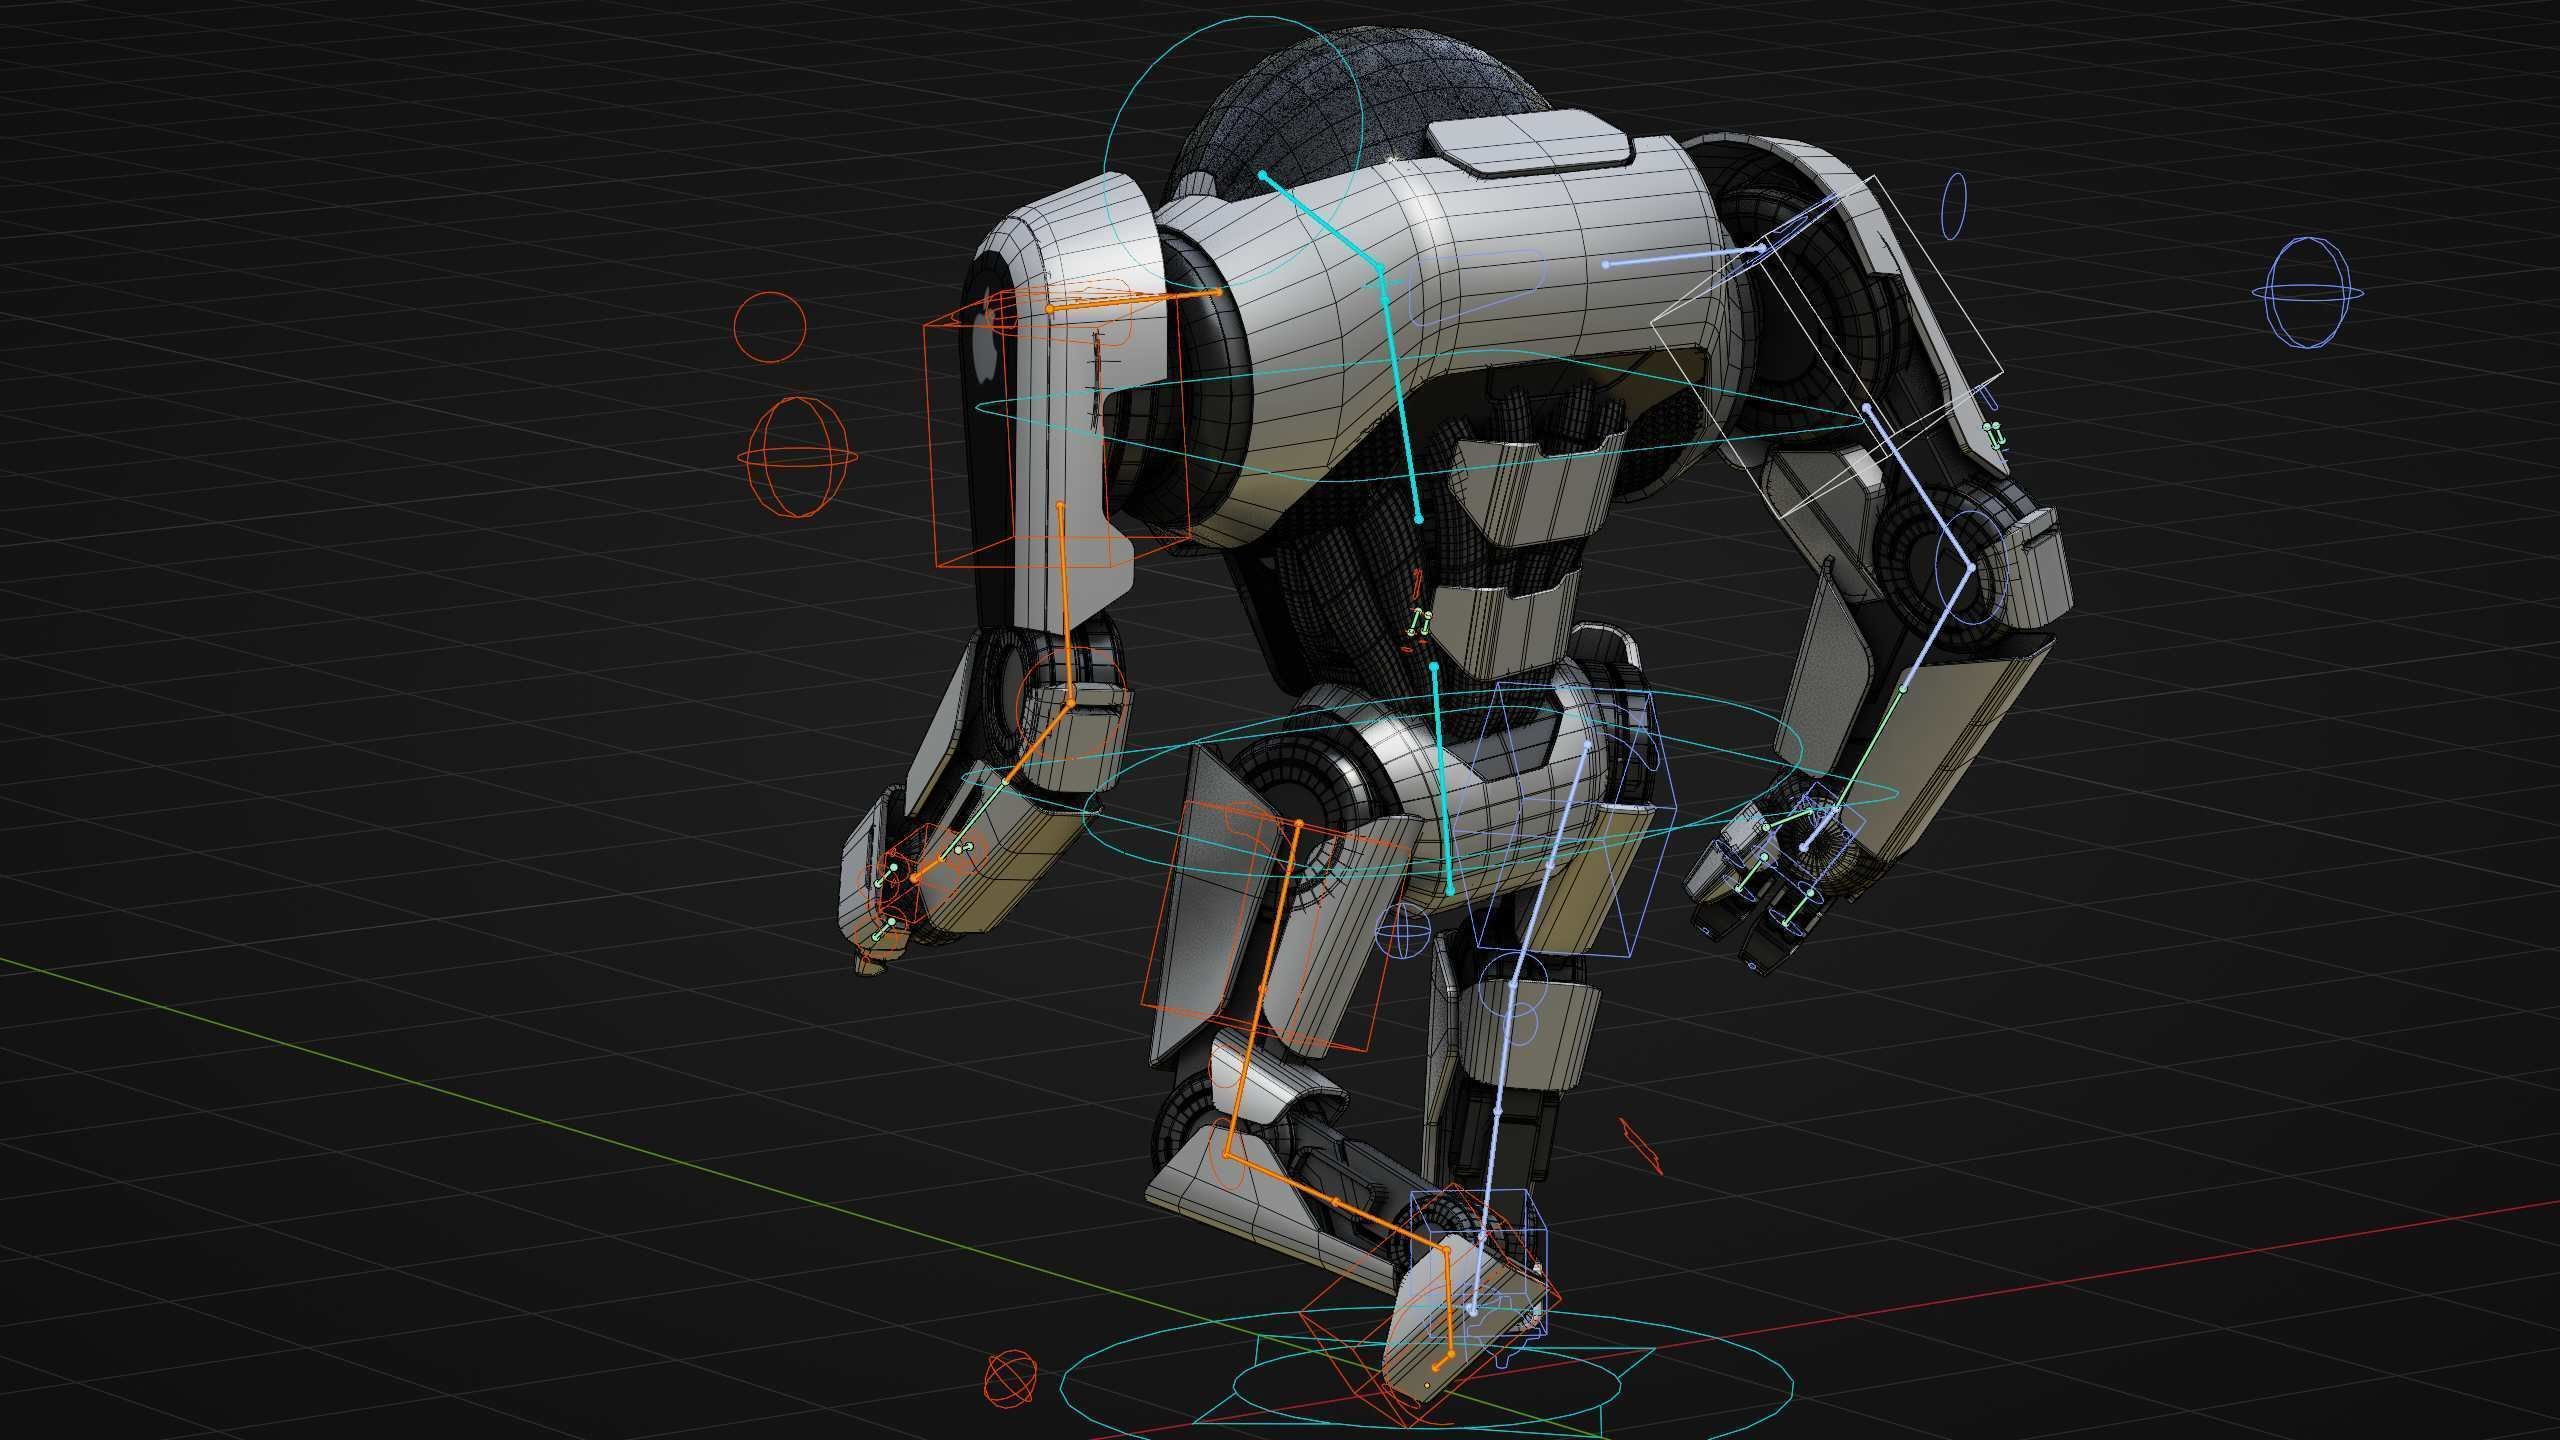Select the small red sphere near the floor
Viewport: 2560px width, 1440px height.
point(1010,1377)
